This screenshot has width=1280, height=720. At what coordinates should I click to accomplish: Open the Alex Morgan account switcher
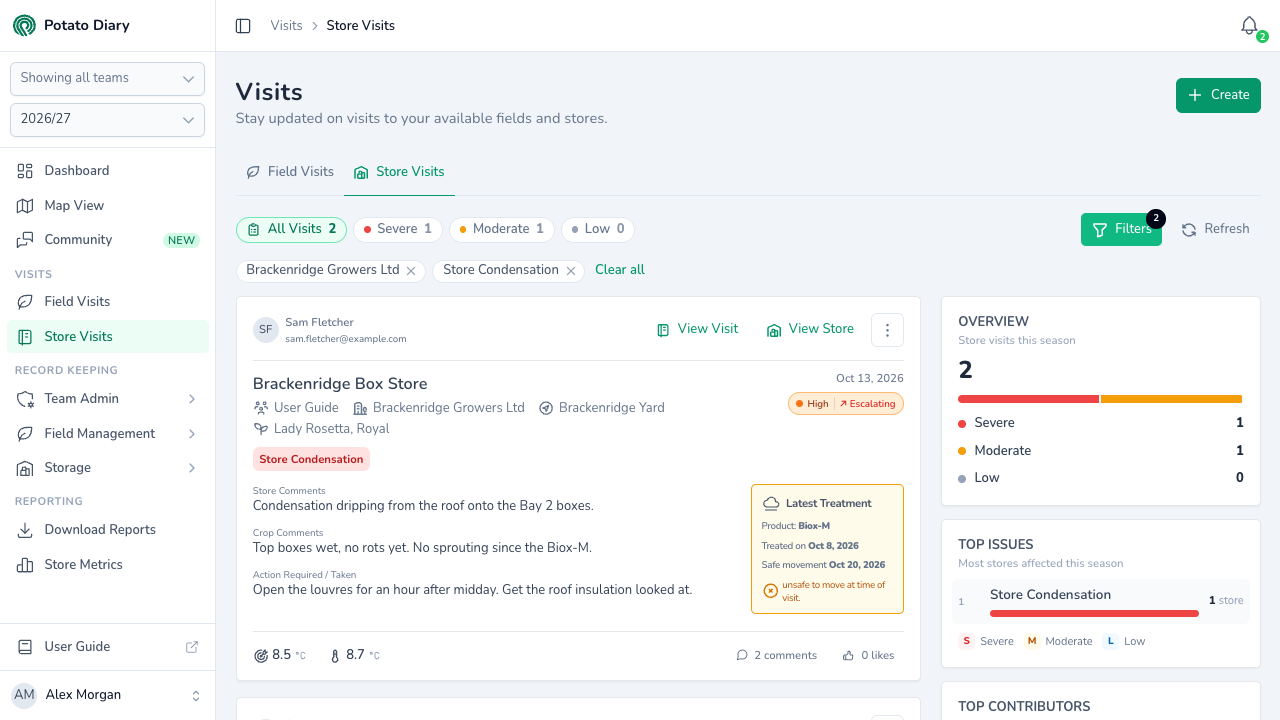click(107, 695)
